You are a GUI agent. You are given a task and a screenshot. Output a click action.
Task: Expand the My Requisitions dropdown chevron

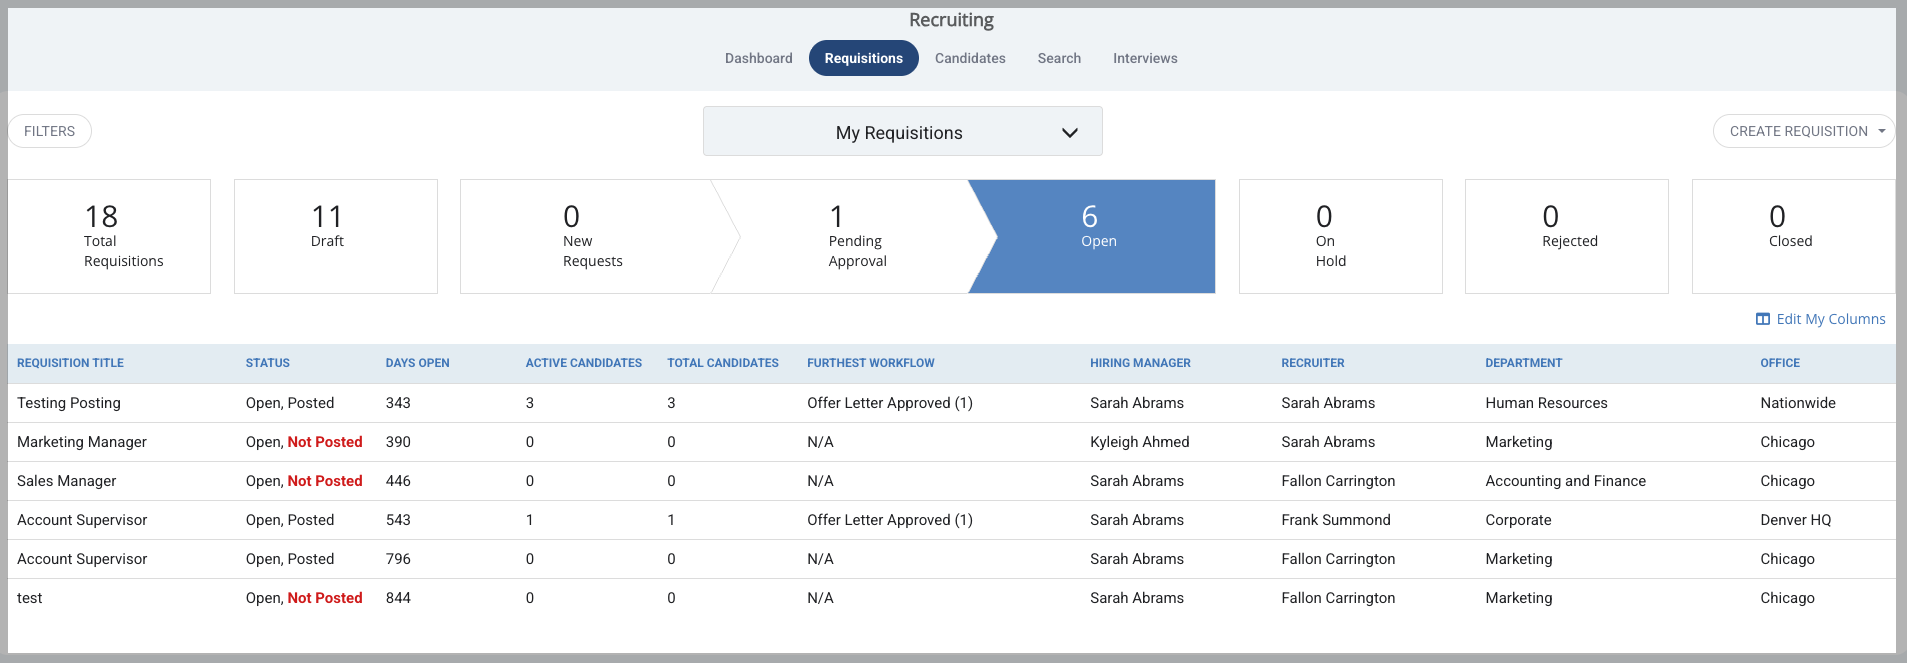point(1070,133)
